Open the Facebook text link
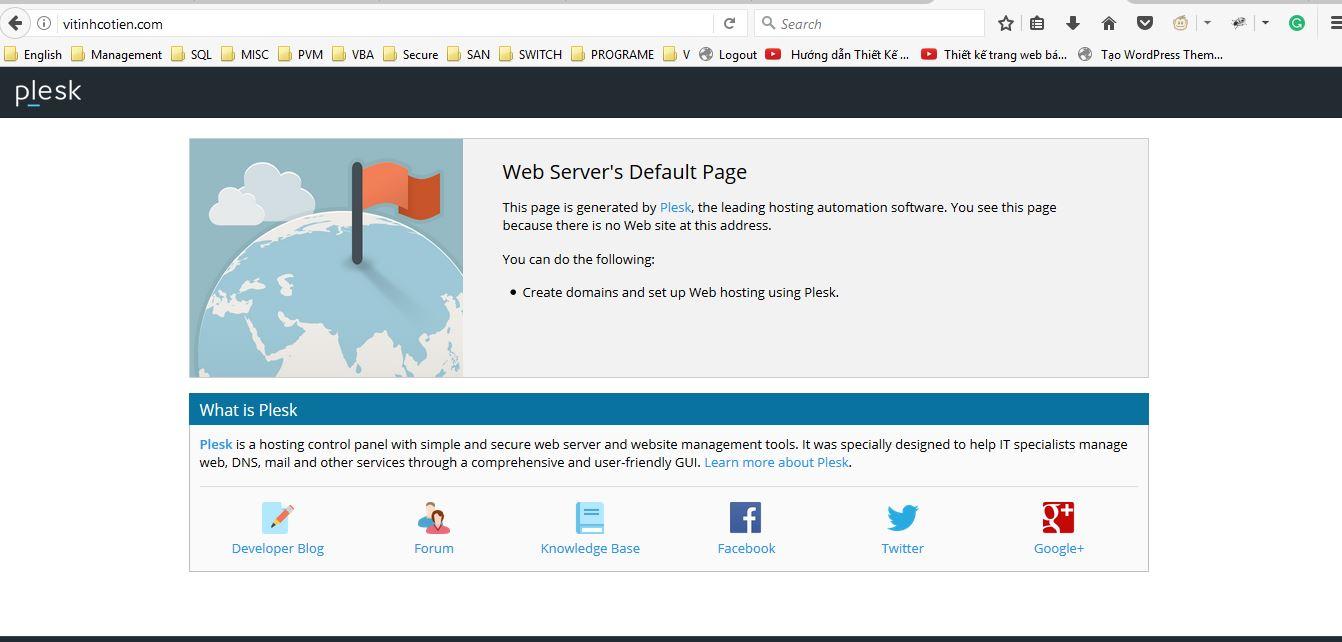1342x642 pixels. [746, 548]
